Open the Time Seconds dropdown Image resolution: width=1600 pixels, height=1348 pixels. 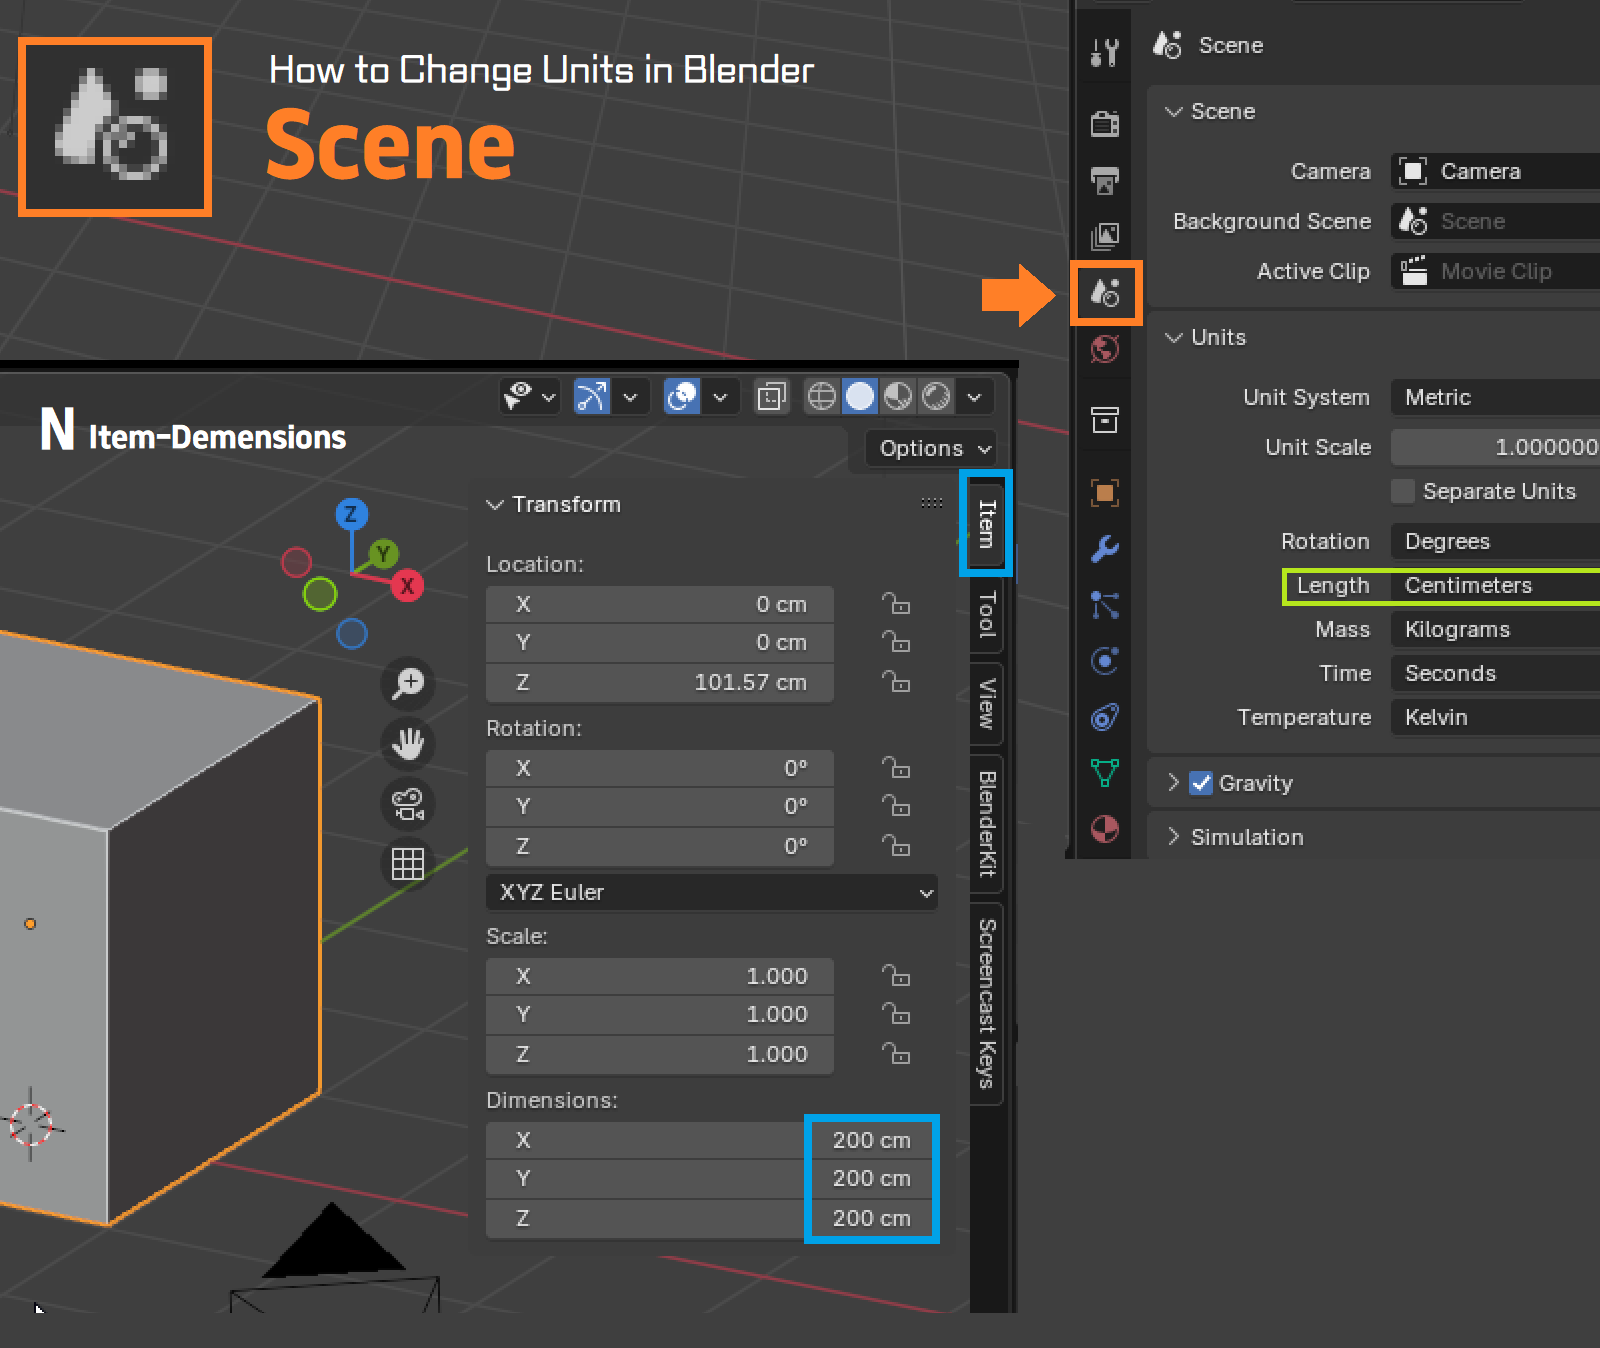coord(1495,673)
